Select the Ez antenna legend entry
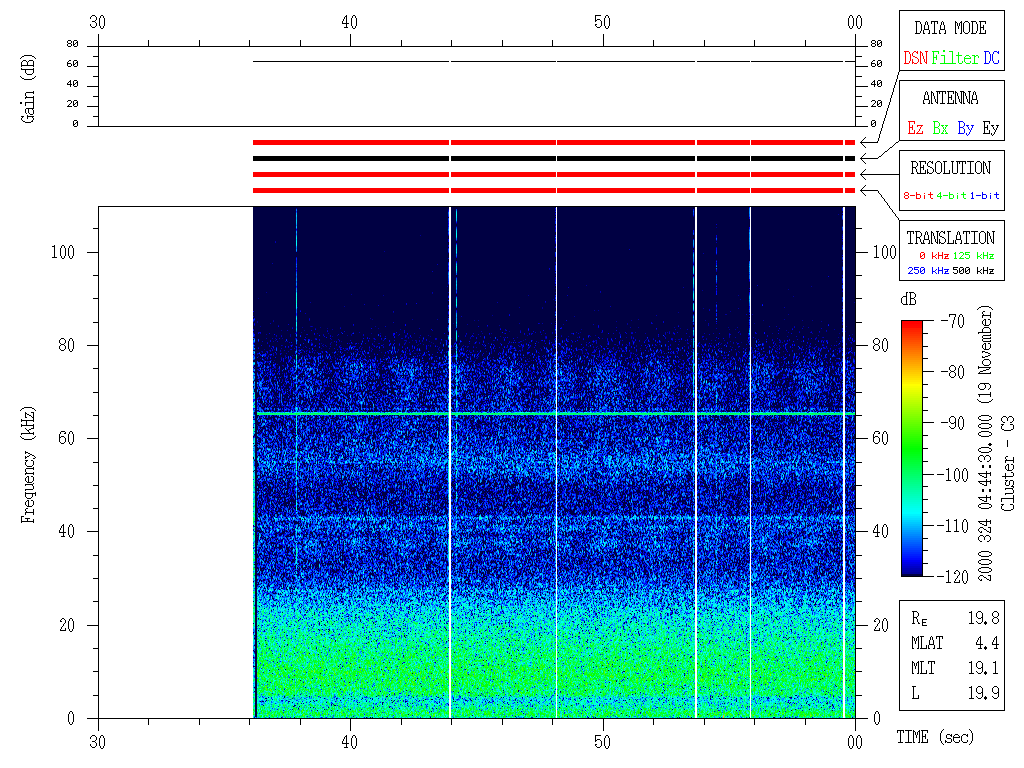 [915, 128]
